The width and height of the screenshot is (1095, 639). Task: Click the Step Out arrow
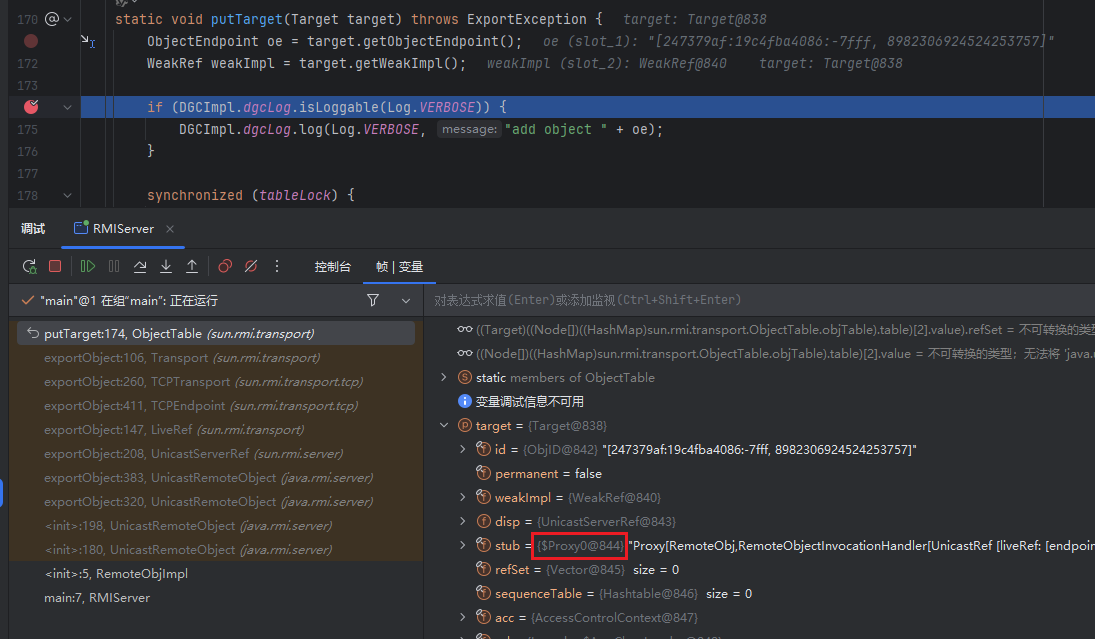click(192, 266)
